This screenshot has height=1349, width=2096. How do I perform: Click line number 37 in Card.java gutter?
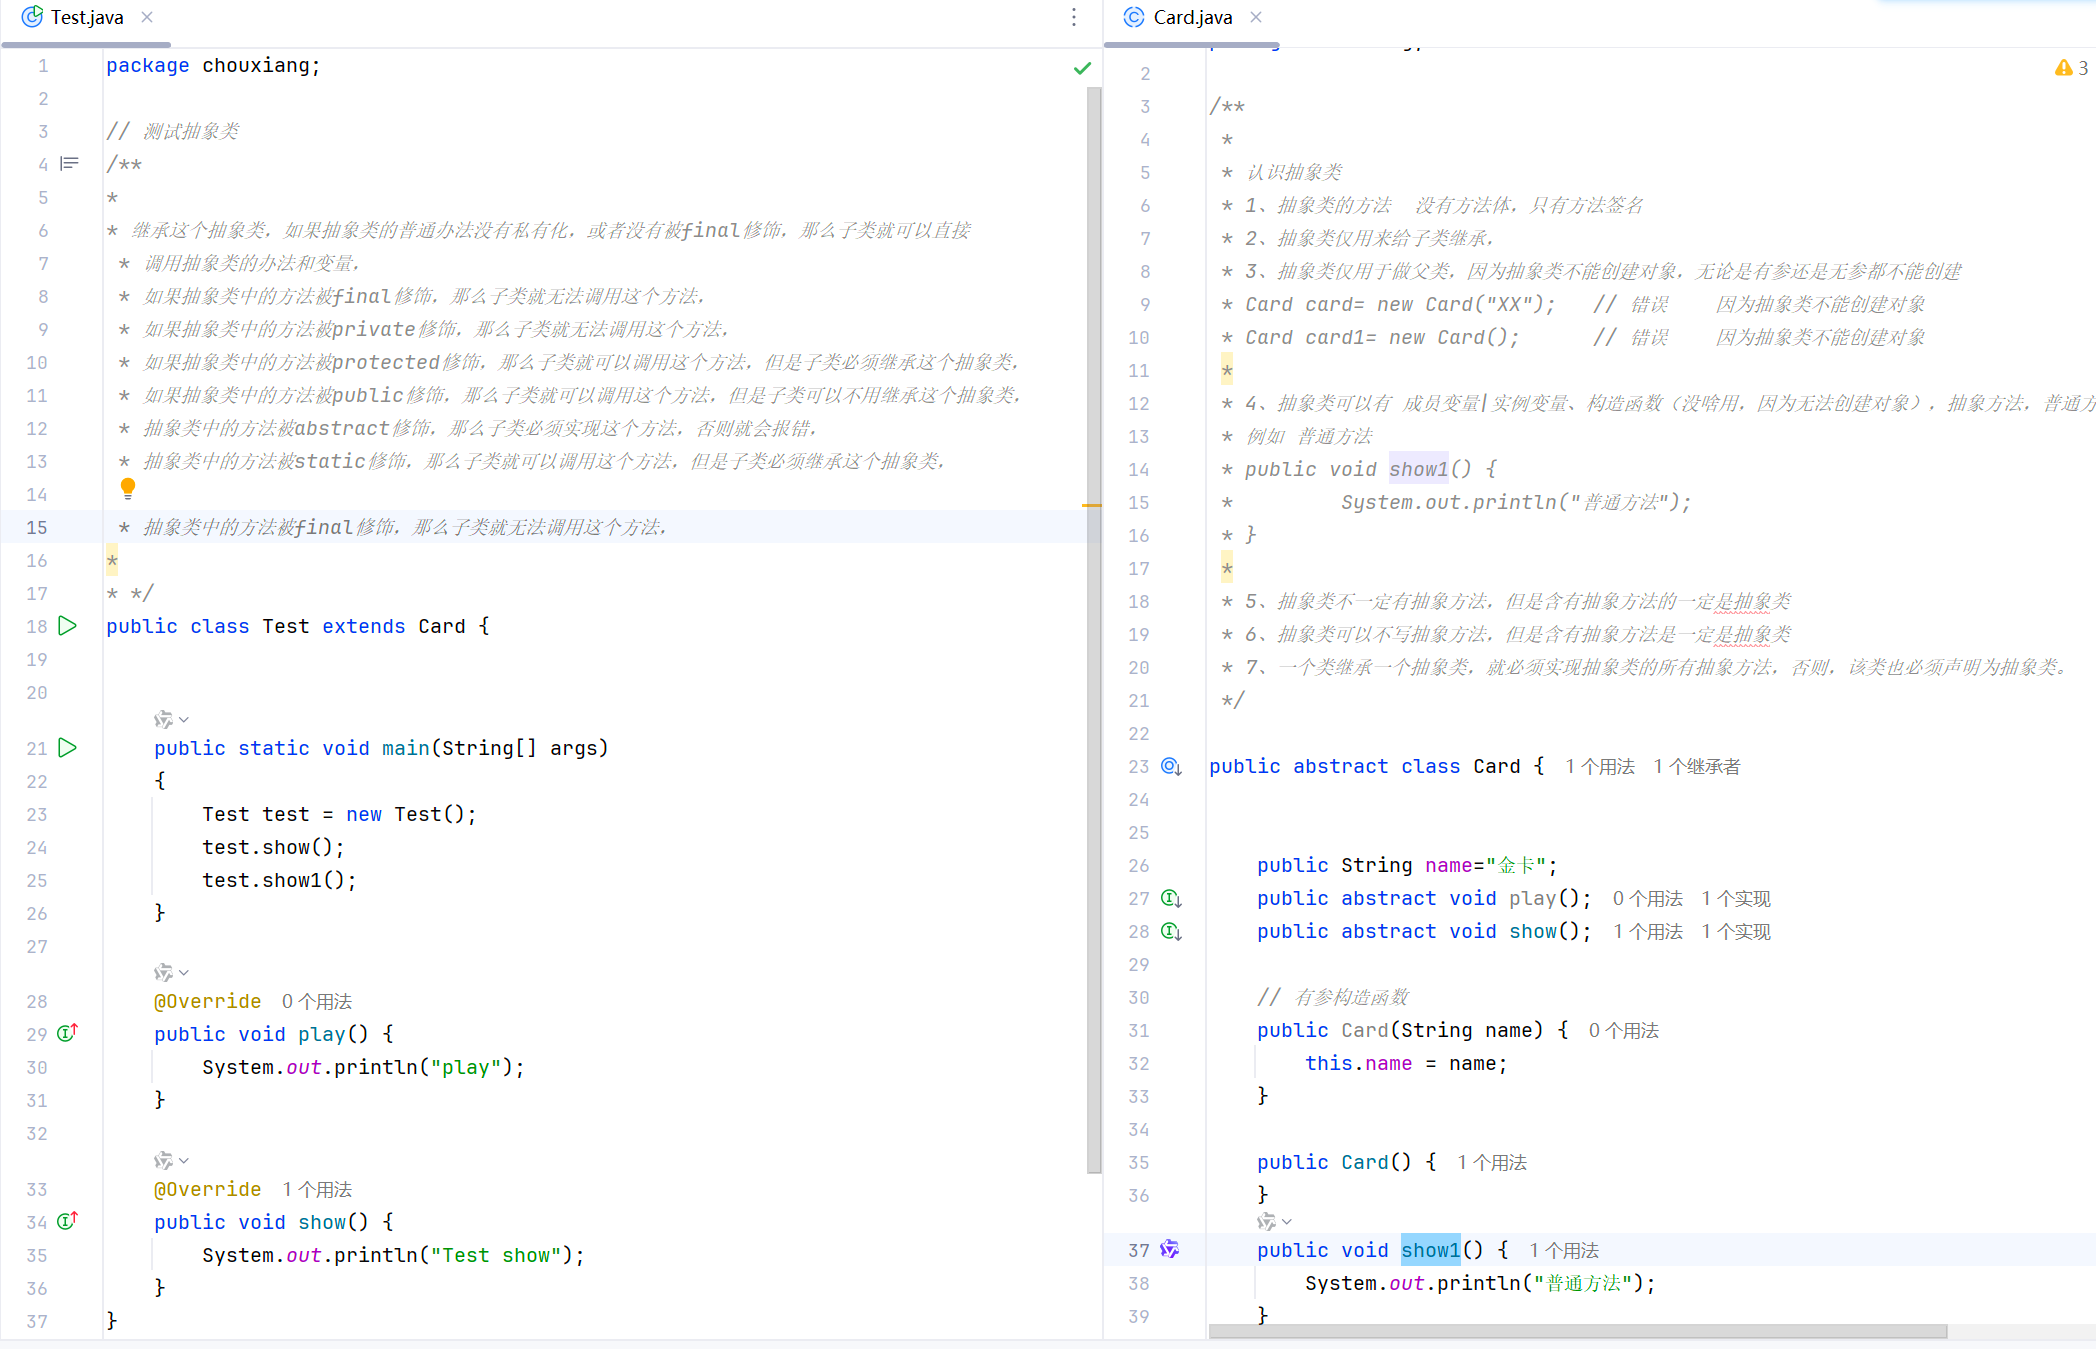[x=1138, y=1250]
